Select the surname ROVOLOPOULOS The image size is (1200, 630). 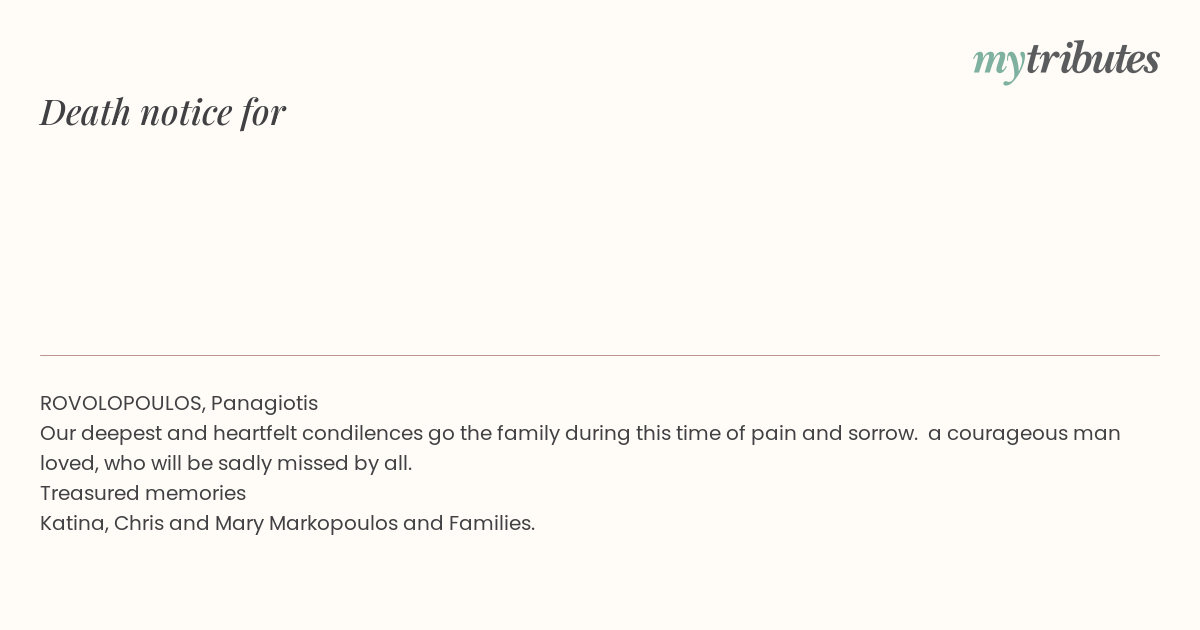coord(121,403)
